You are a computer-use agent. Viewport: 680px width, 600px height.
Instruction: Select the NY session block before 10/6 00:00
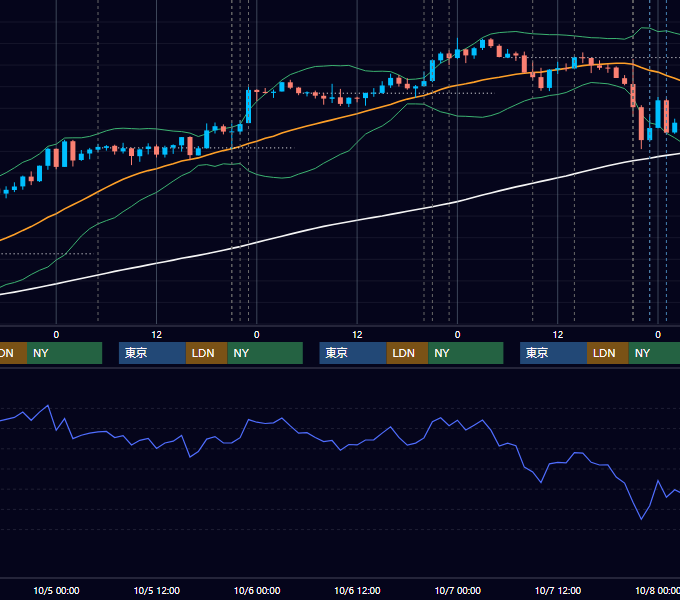pos(265,353)
